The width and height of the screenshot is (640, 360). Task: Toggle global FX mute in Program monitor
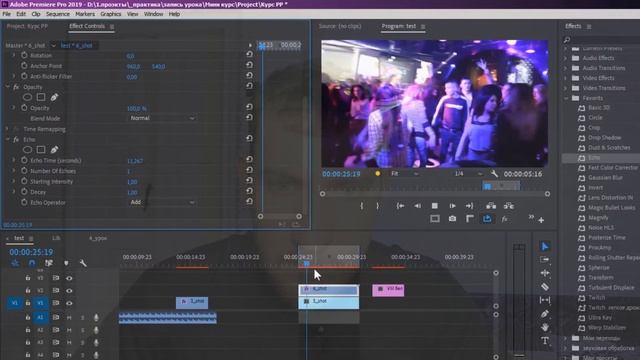pyautogui.click(x=504, y=219)
